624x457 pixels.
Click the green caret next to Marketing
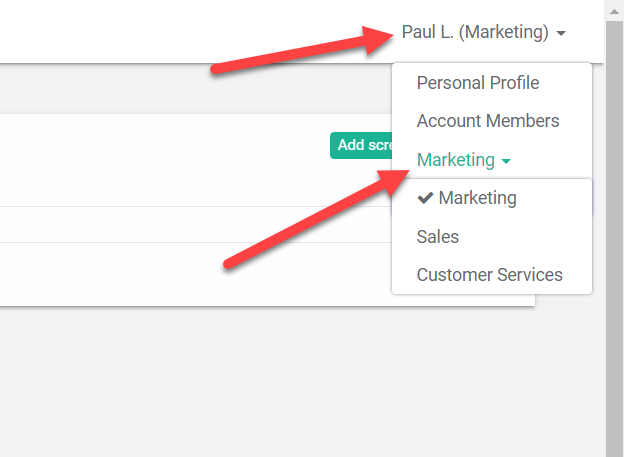(x=506, y=161)
